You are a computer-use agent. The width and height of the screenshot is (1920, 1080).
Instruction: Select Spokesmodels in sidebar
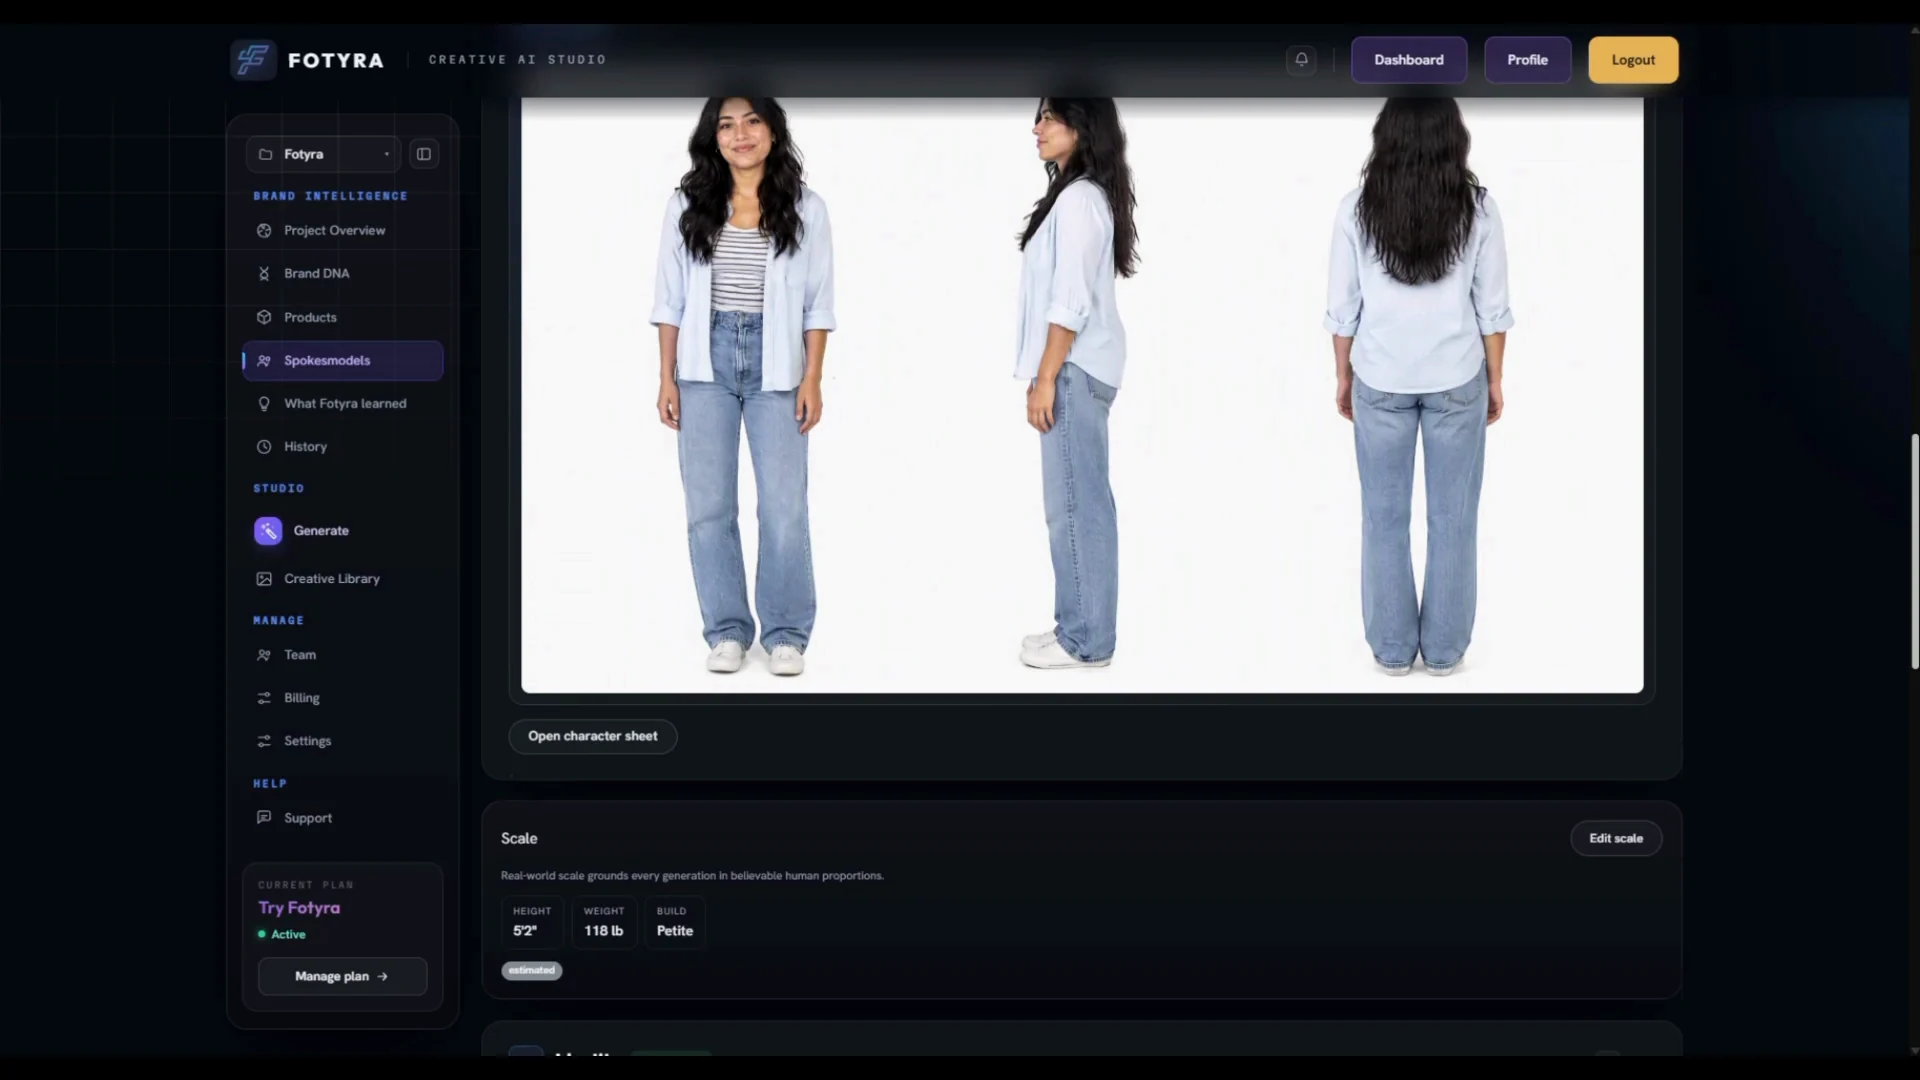click(x=343, y=361)
